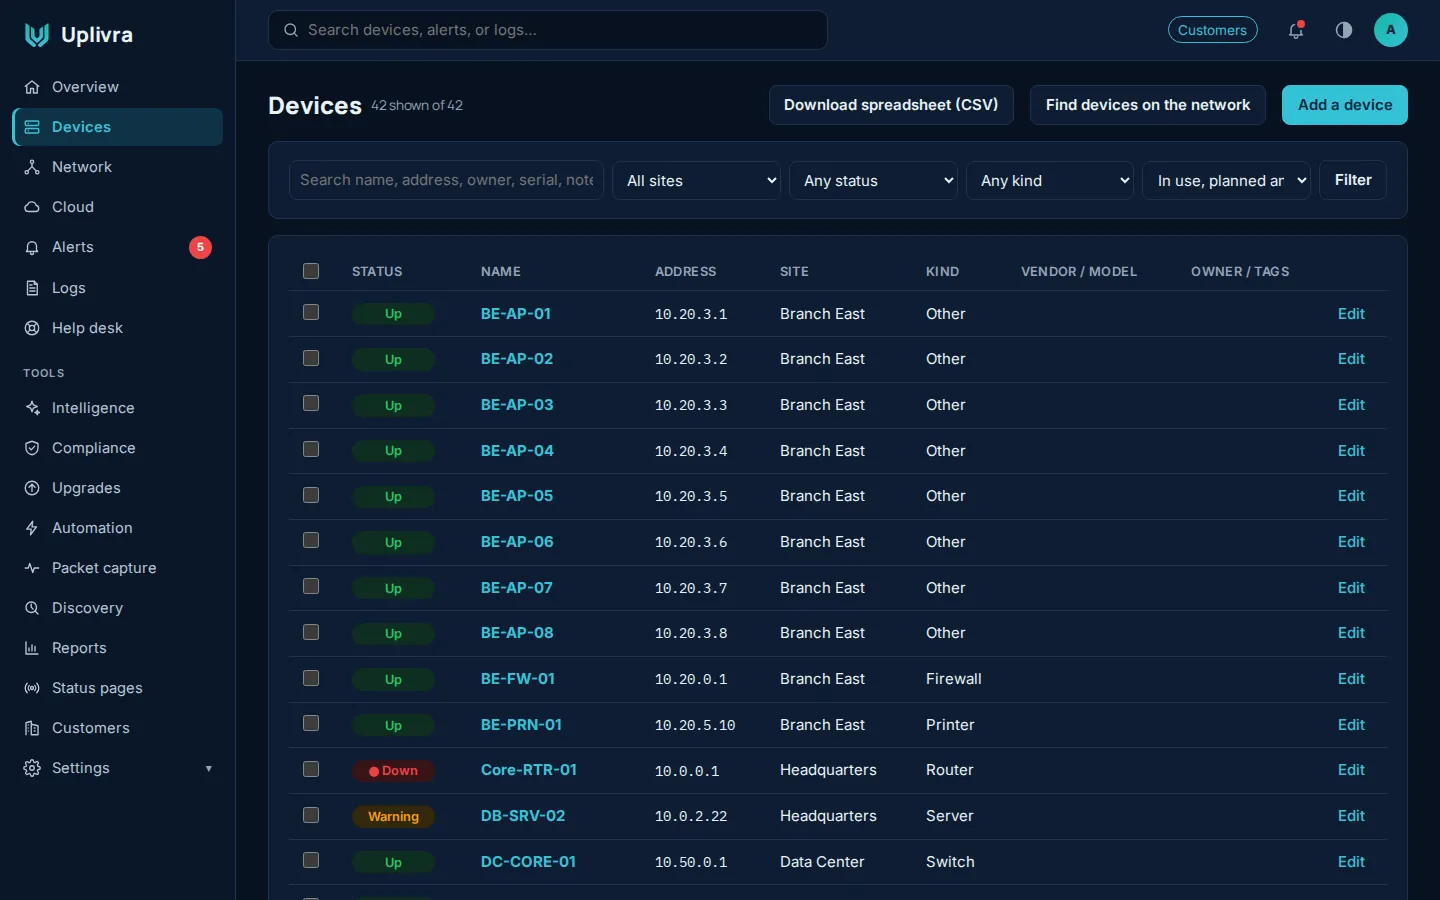Toggle the dark/light theme icon
Viewport: 1440px width, 900px height.
coord(1344,30)
